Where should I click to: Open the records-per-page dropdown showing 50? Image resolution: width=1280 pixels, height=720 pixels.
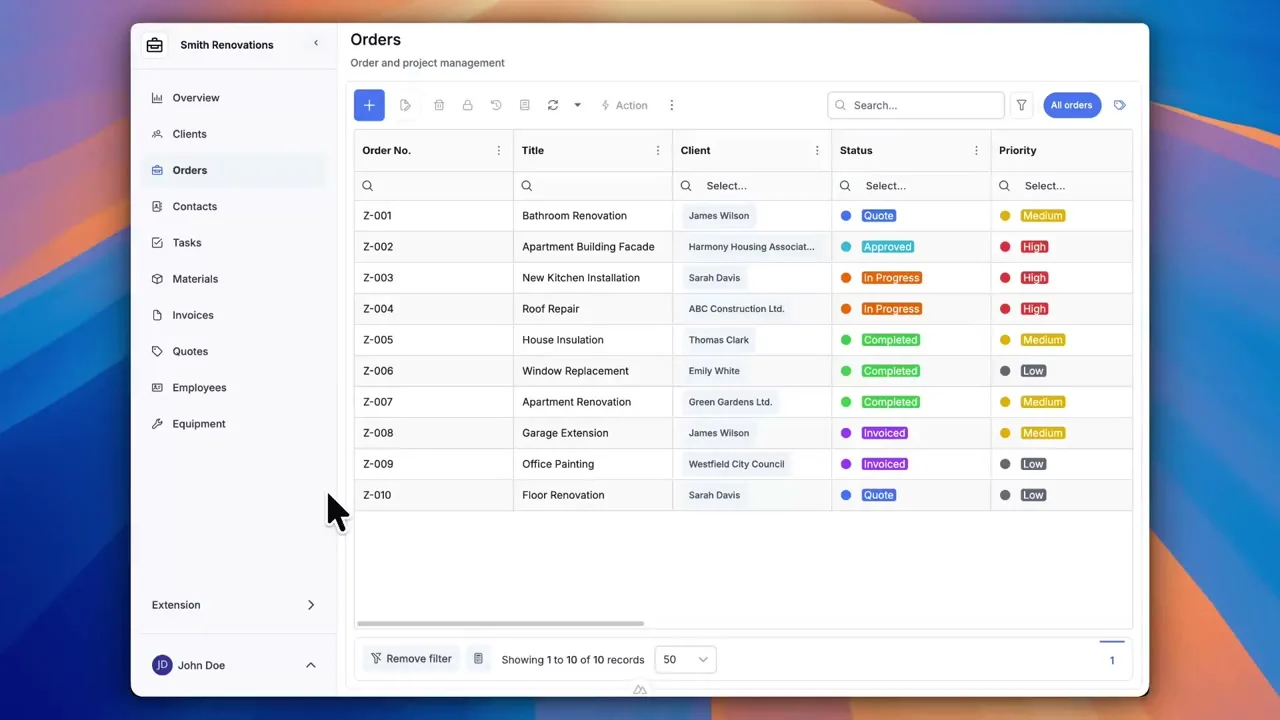pos(684,659)
